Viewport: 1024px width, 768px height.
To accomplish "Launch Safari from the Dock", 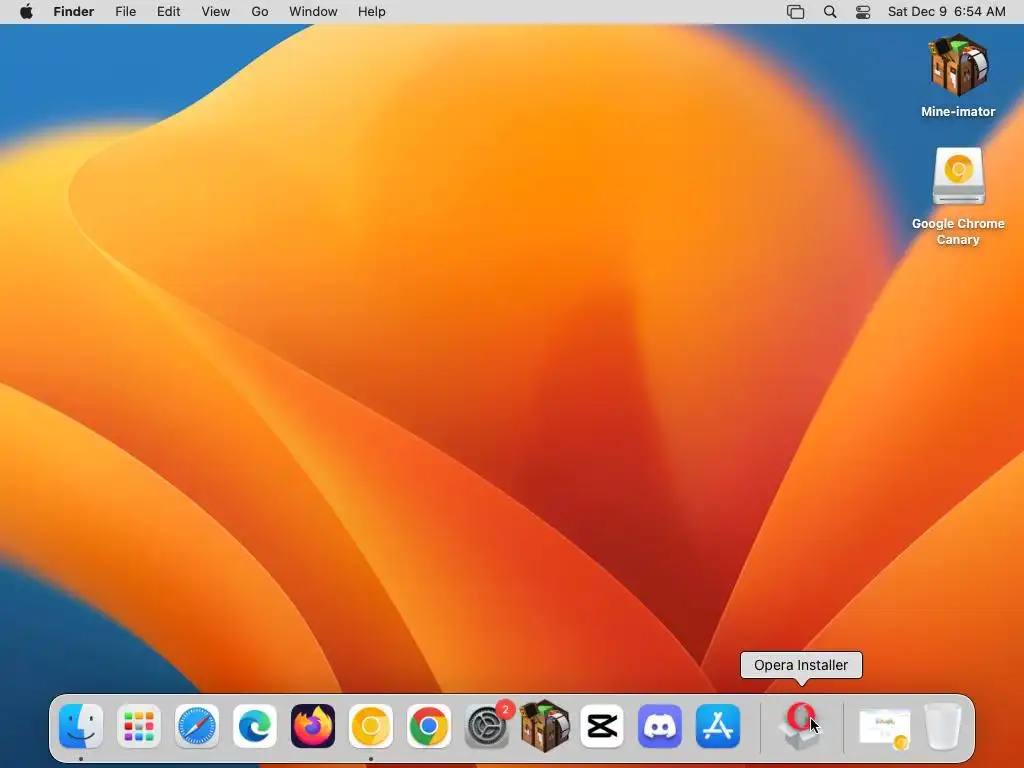I will click(197, 726).
